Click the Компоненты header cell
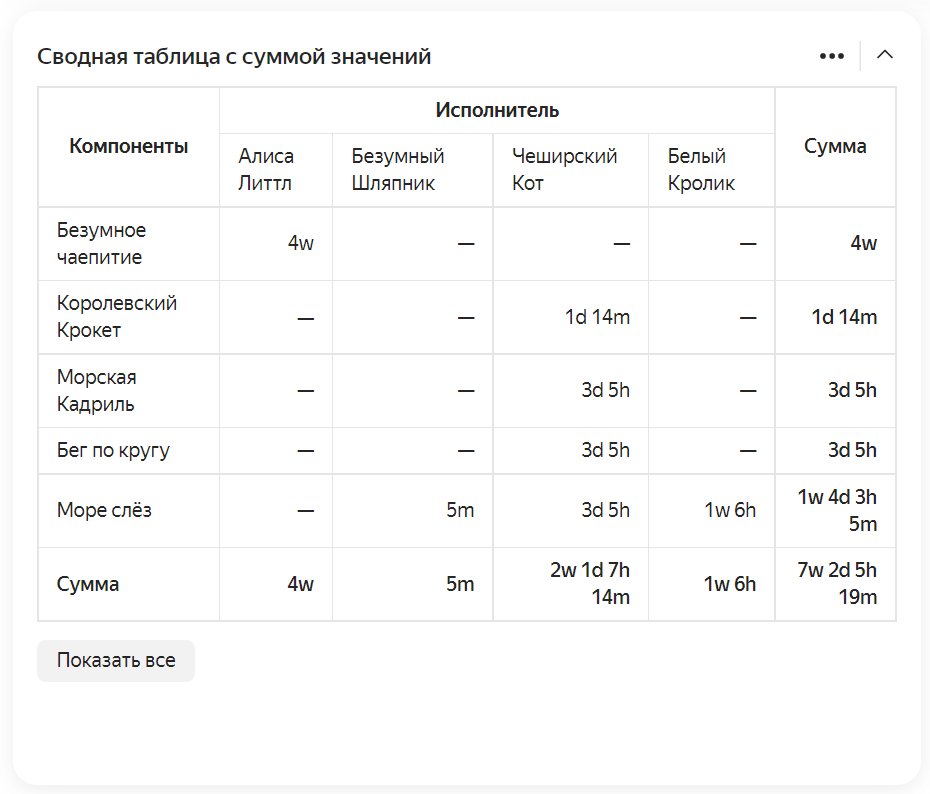 pyautogui.click(x=129, y=147)
